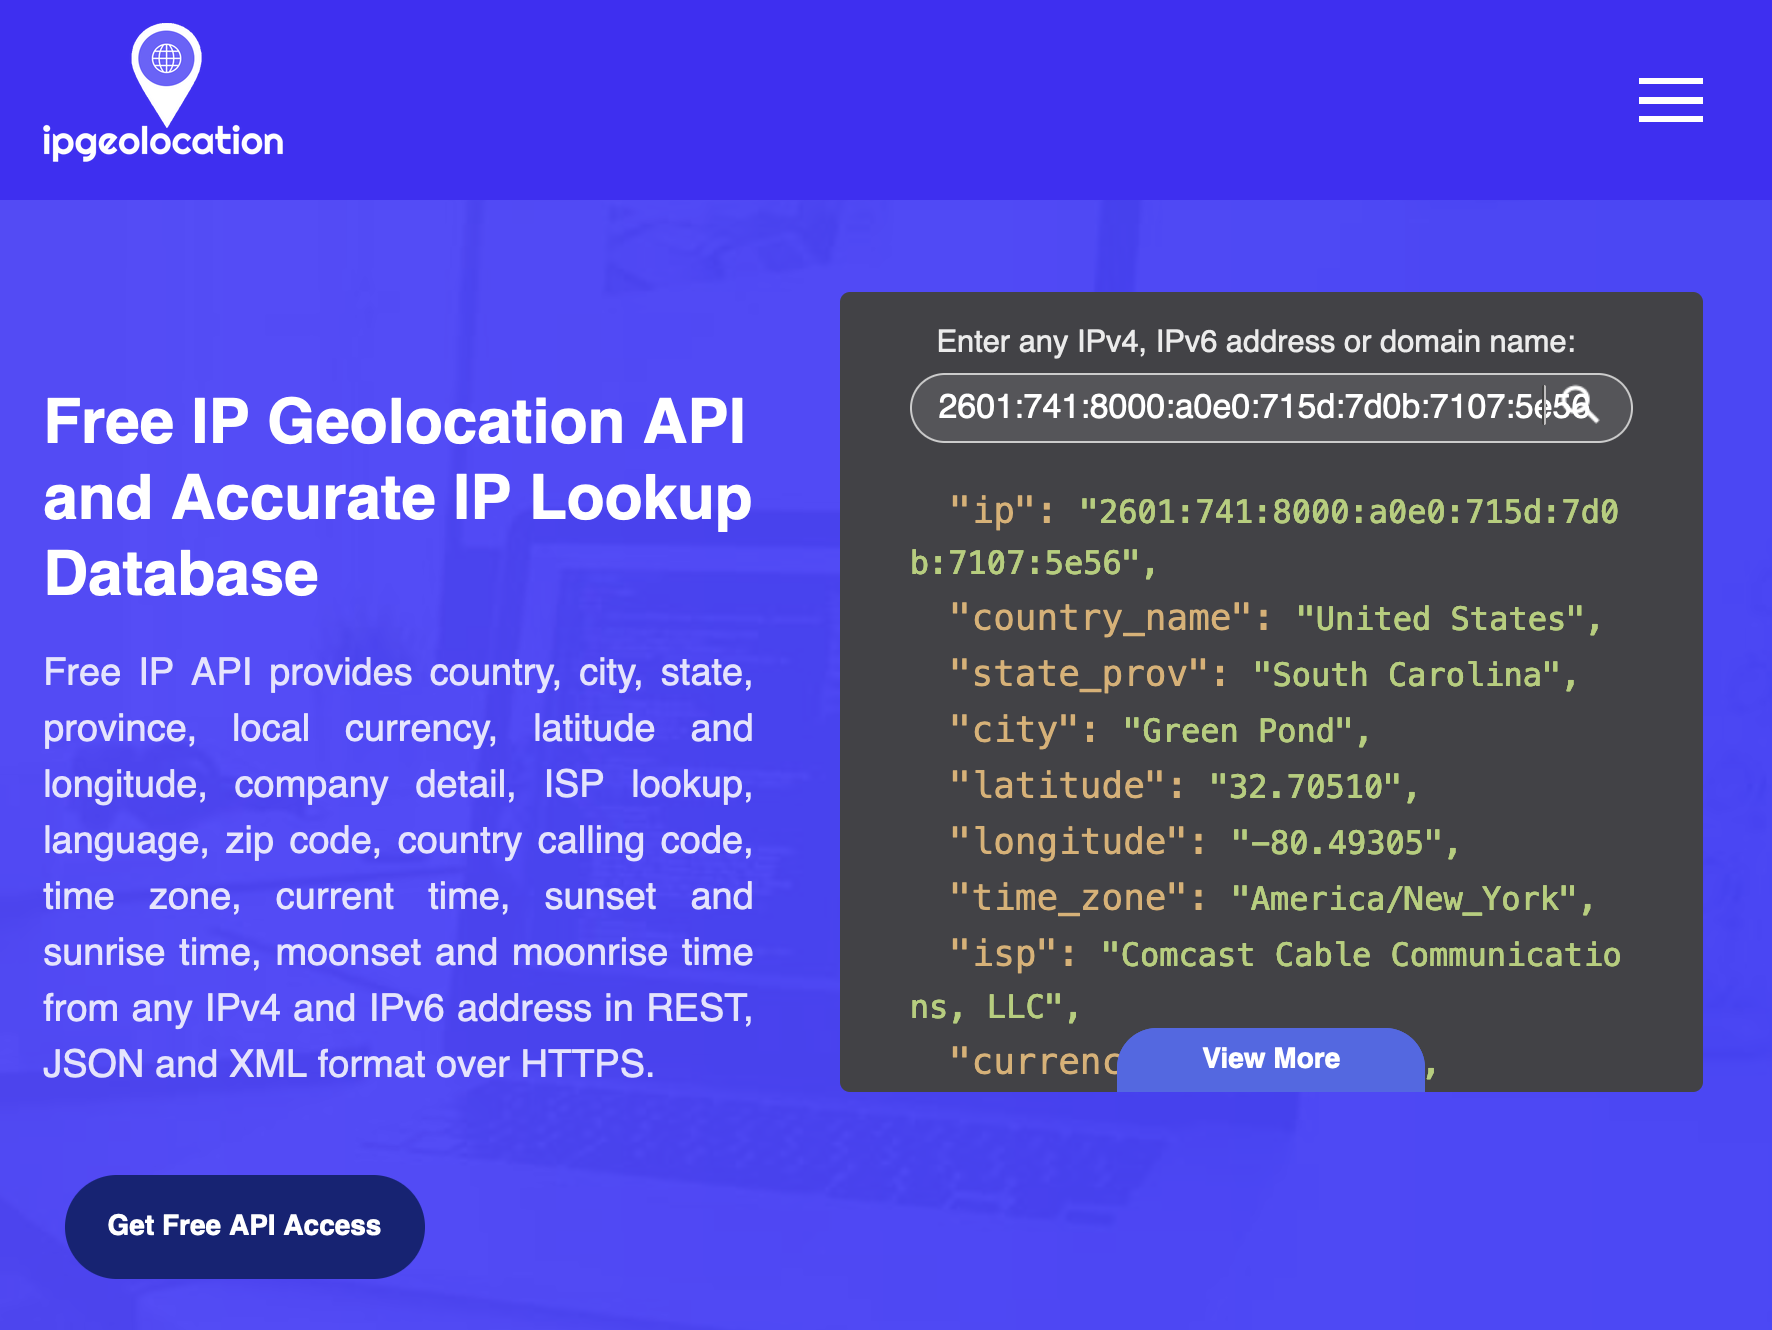Click the "time_zone": "America/New_York" line
The image size is (1772, 1330).
click(x=1271, y=899)
